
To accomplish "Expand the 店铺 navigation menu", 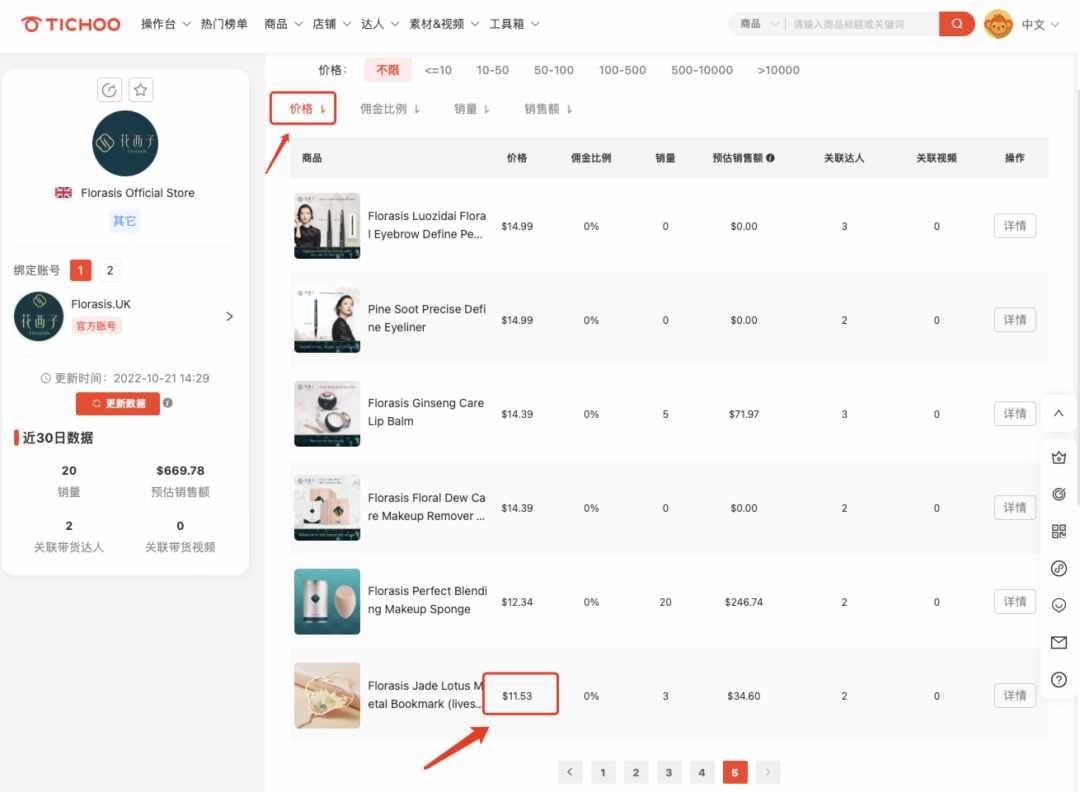I will click(x=331, y=24).
